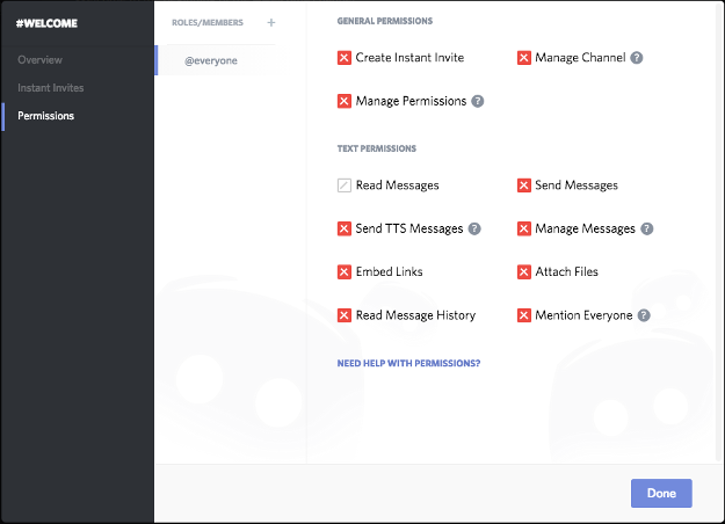This screenshot has width=725, height=524.
Task: Toggle Manage Channel permission checkbox
Action: click(524, 58)
